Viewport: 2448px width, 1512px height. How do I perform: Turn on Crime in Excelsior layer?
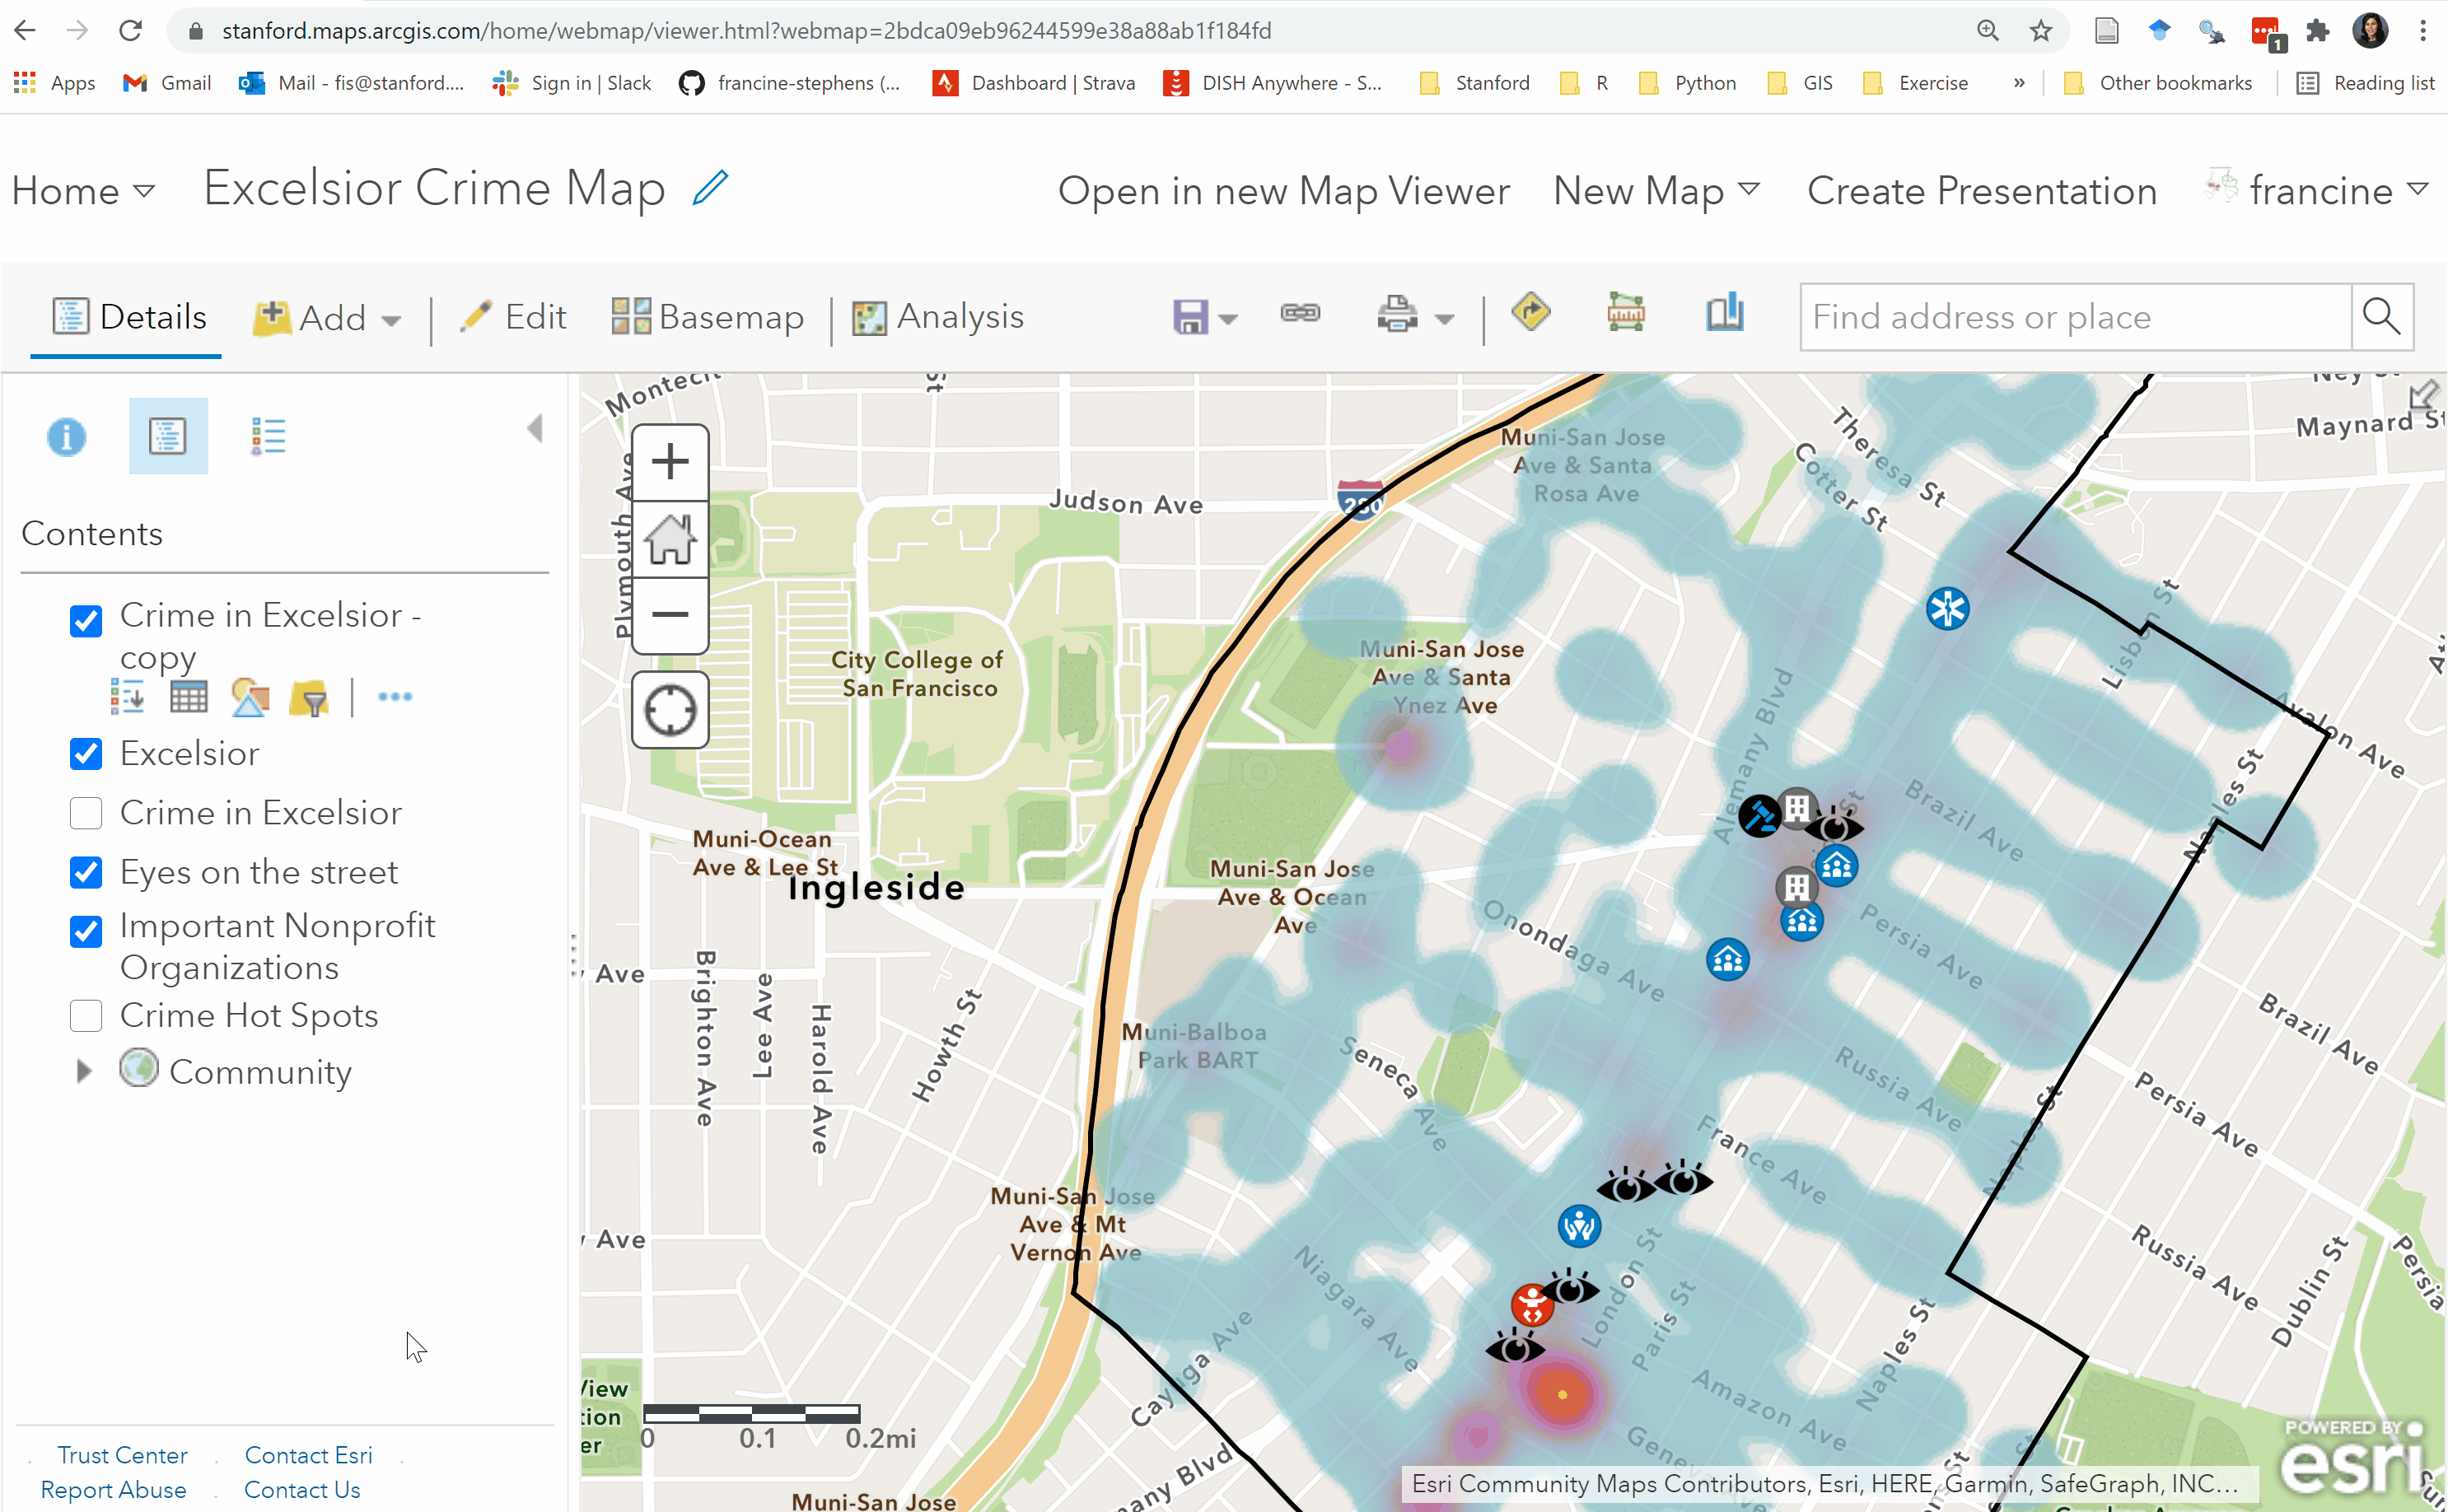[86, 813]
